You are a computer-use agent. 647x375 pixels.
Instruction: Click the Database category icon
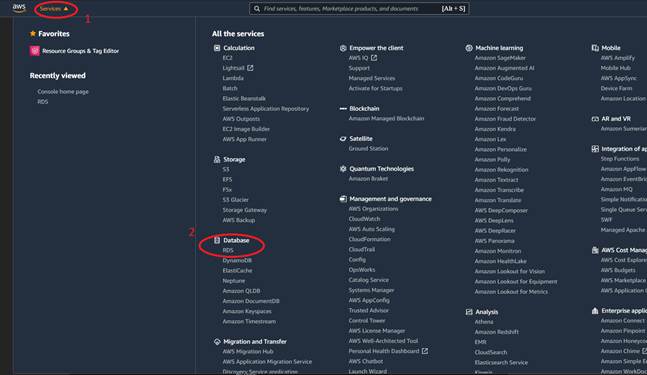click(x=217, y=240)
